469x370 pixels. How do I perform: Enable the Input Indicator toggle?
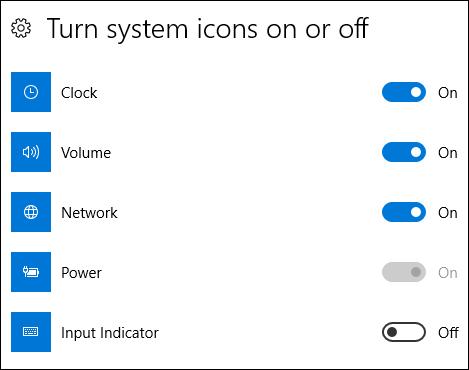click(x=404, y=332)
